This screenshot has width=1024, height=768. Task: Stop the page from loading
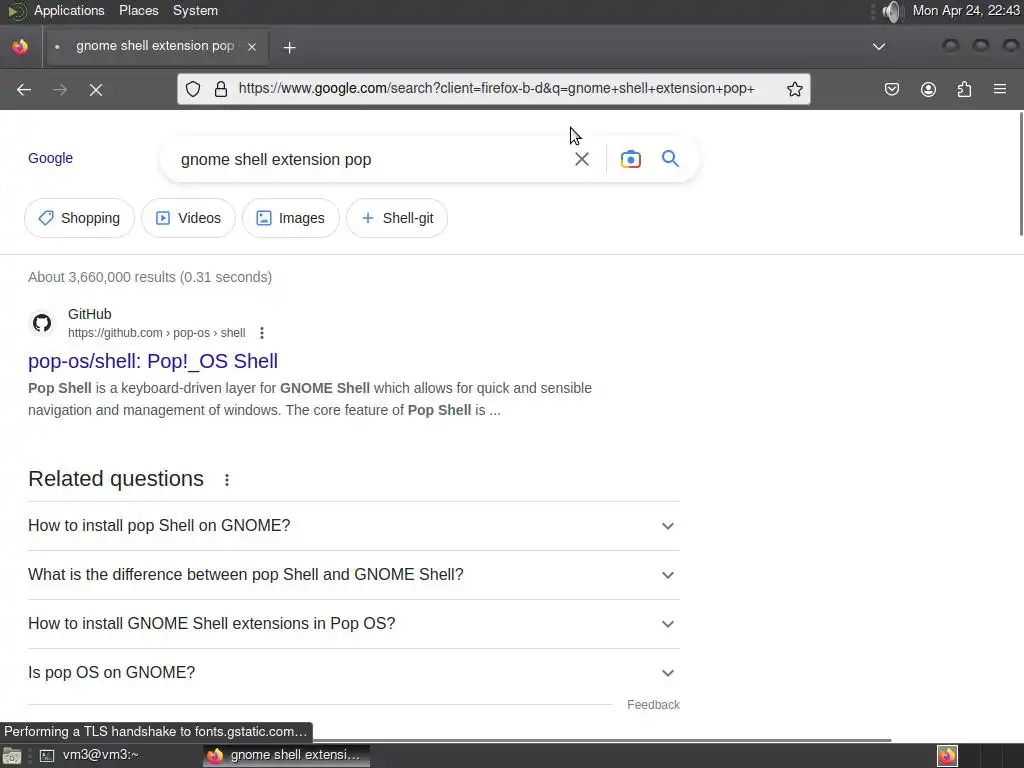click(96, 89)
